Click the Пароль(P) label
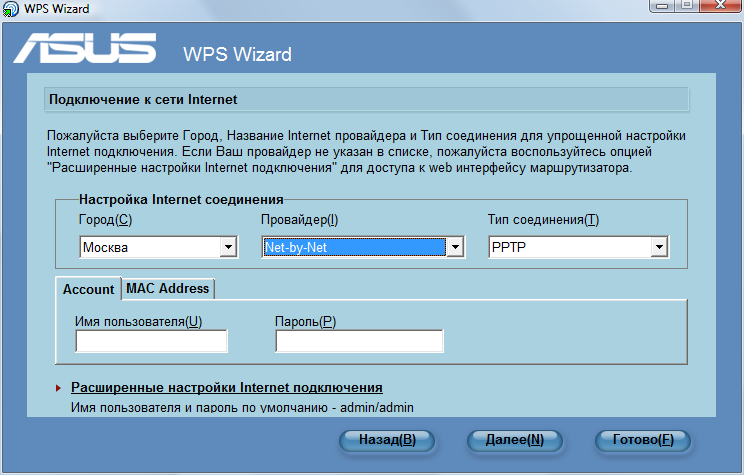 pyautogui.click(x=306, y=322)
